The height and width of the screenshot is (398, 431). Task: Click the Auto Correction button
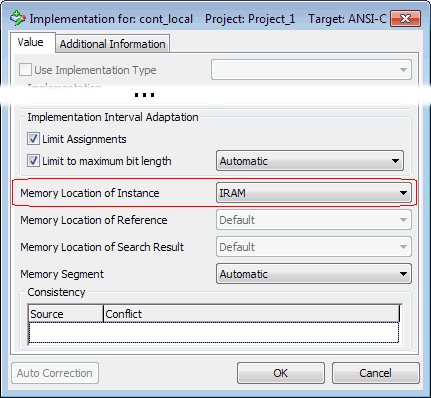(55, 373)
